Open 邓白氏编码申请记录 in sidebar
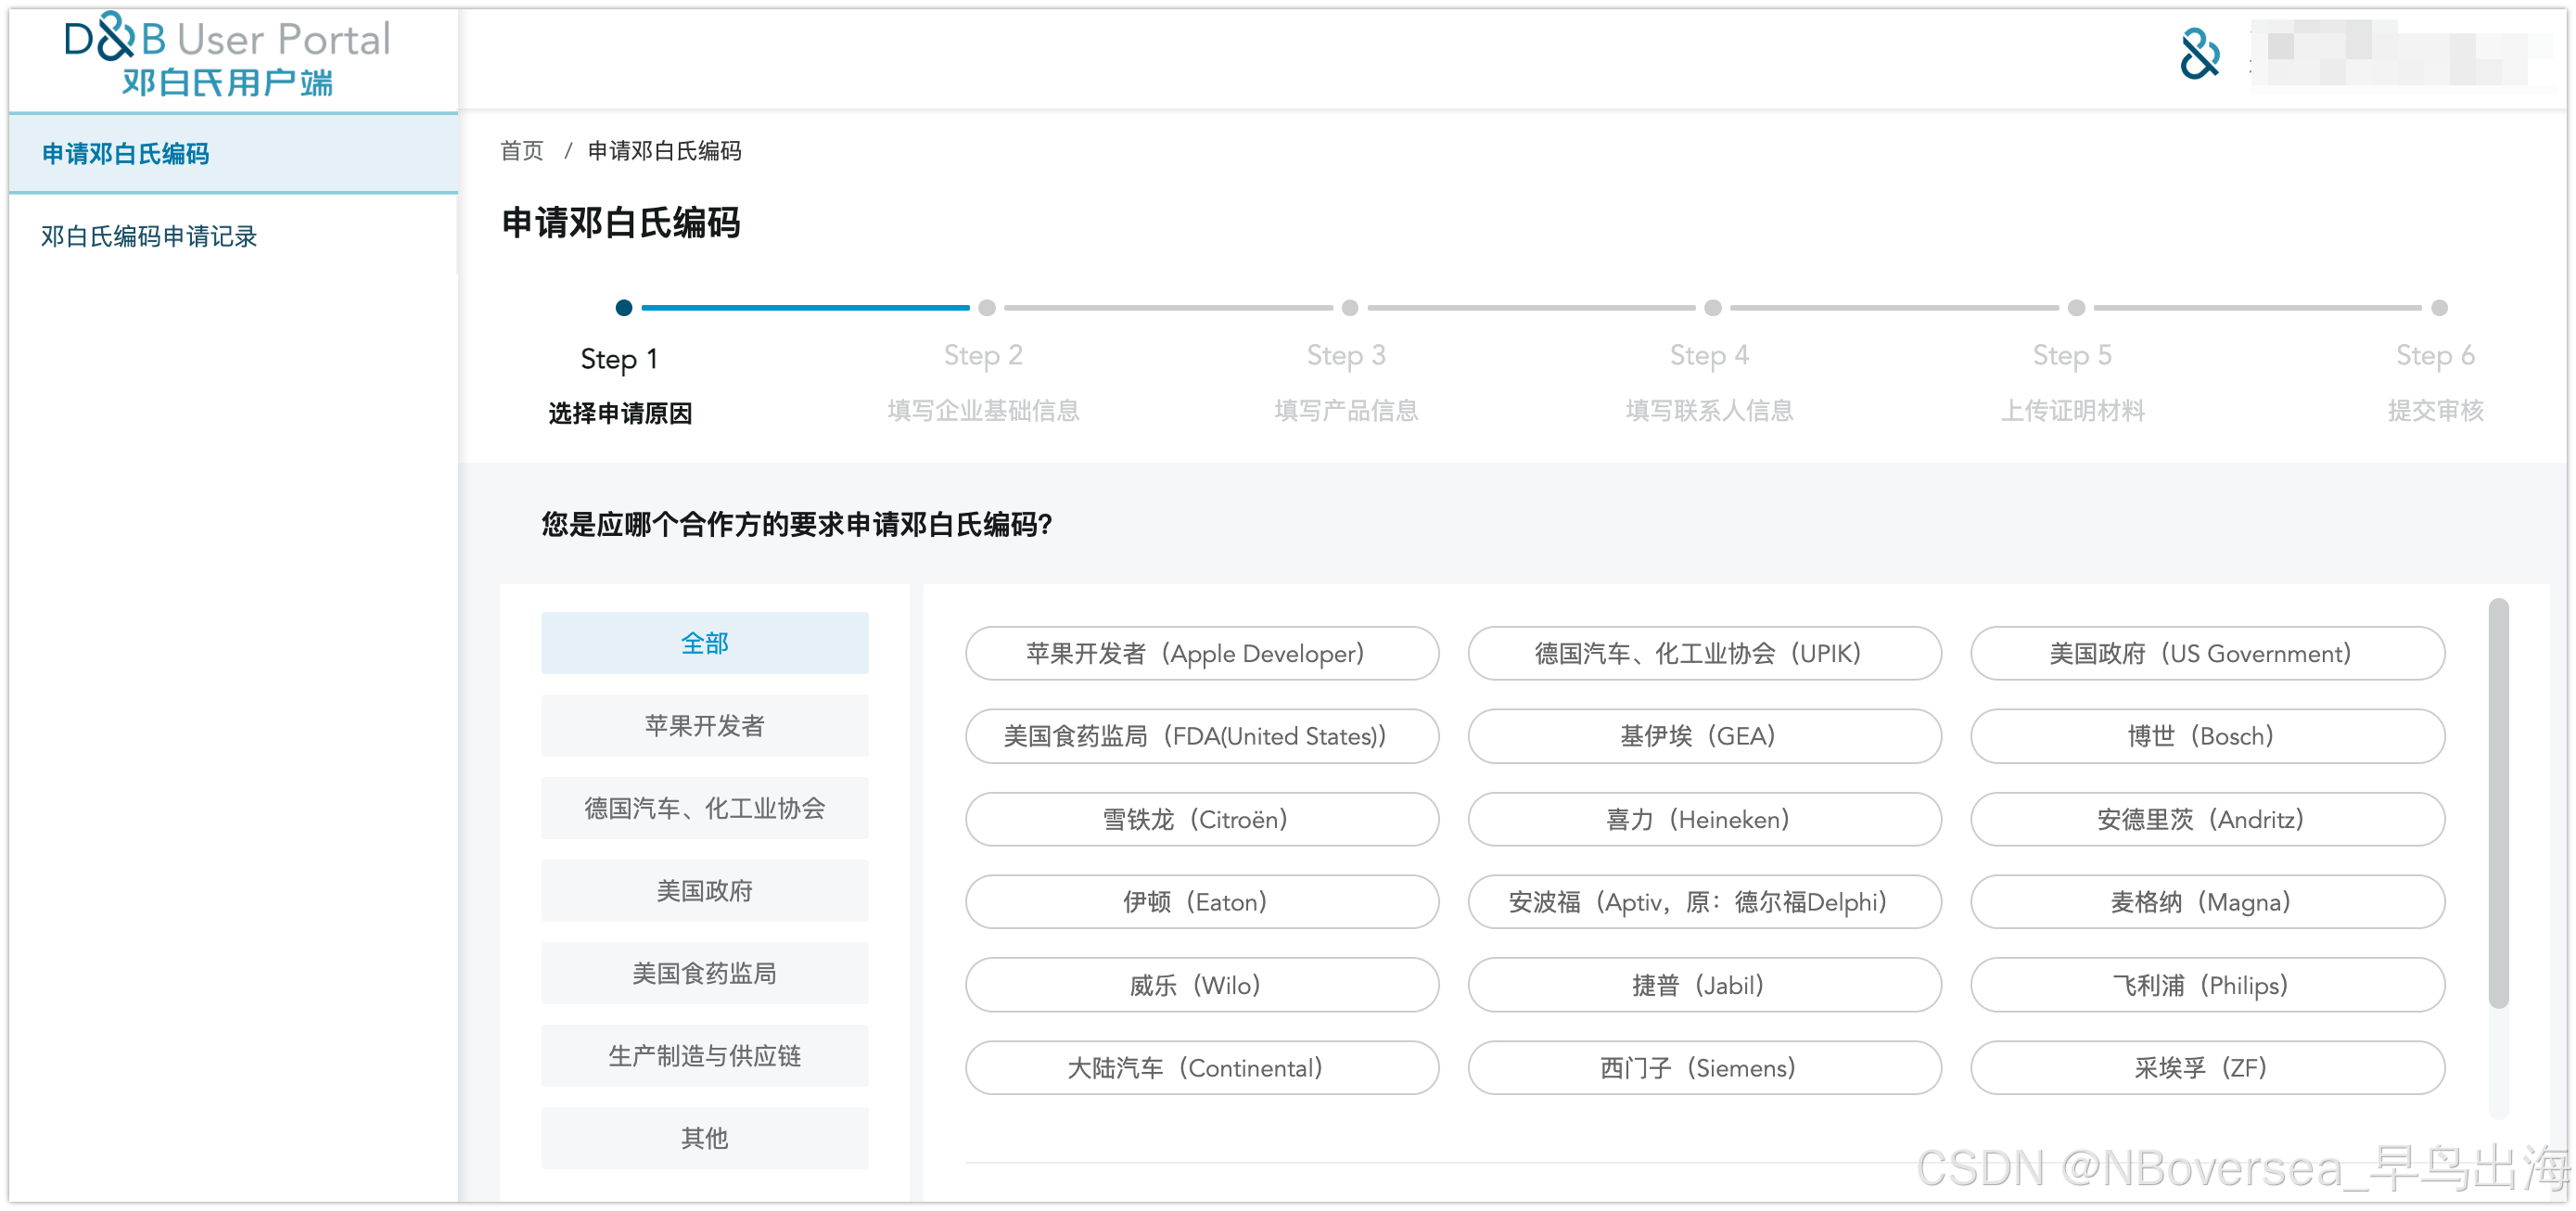2576x1211 pixels. (149, 236)
